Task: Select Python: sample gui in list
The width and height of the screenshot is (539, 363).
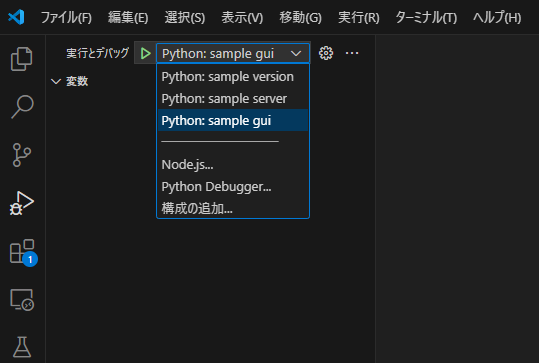Action: (x=233, y=121)
